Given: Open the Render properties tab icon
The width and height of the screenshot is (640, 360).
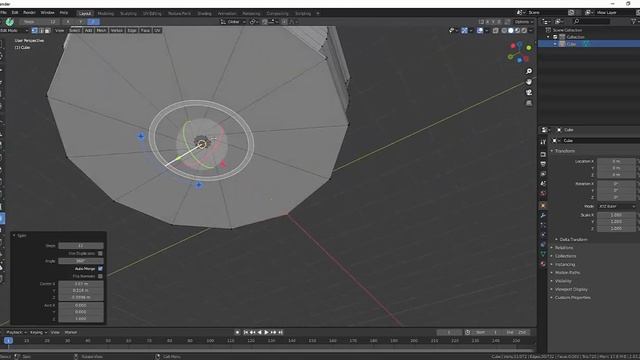Looking at the screenshot, I should pyautogui.click(x=543, y=154).
